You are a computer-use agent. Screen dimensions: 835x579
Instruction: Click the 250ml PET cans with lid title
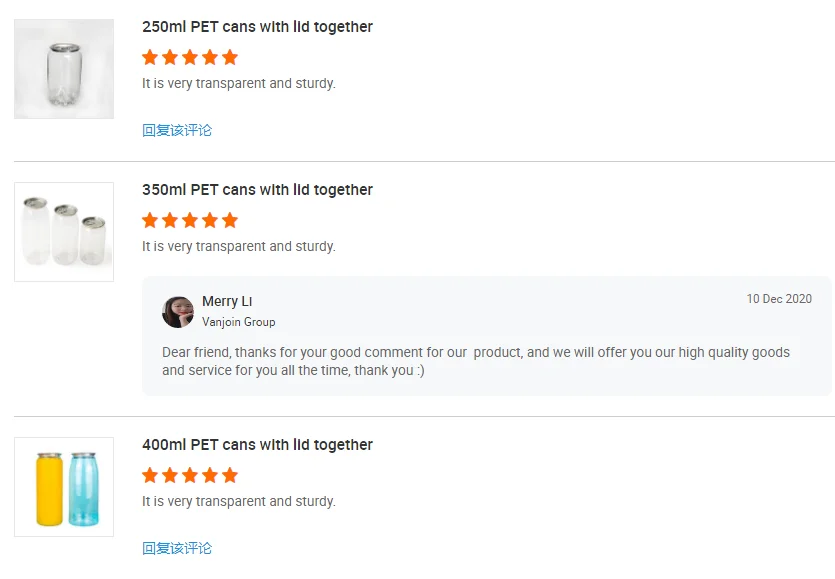tap(257, 27)
